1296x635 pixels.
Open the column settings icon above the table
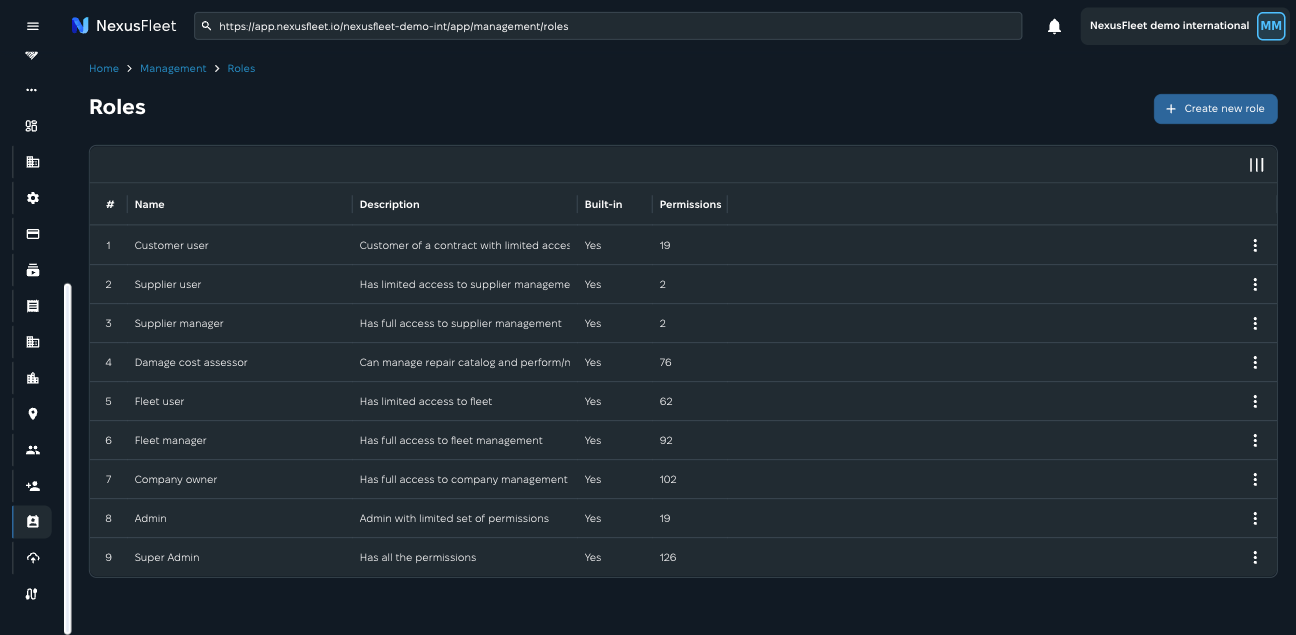coord(1256,165)
